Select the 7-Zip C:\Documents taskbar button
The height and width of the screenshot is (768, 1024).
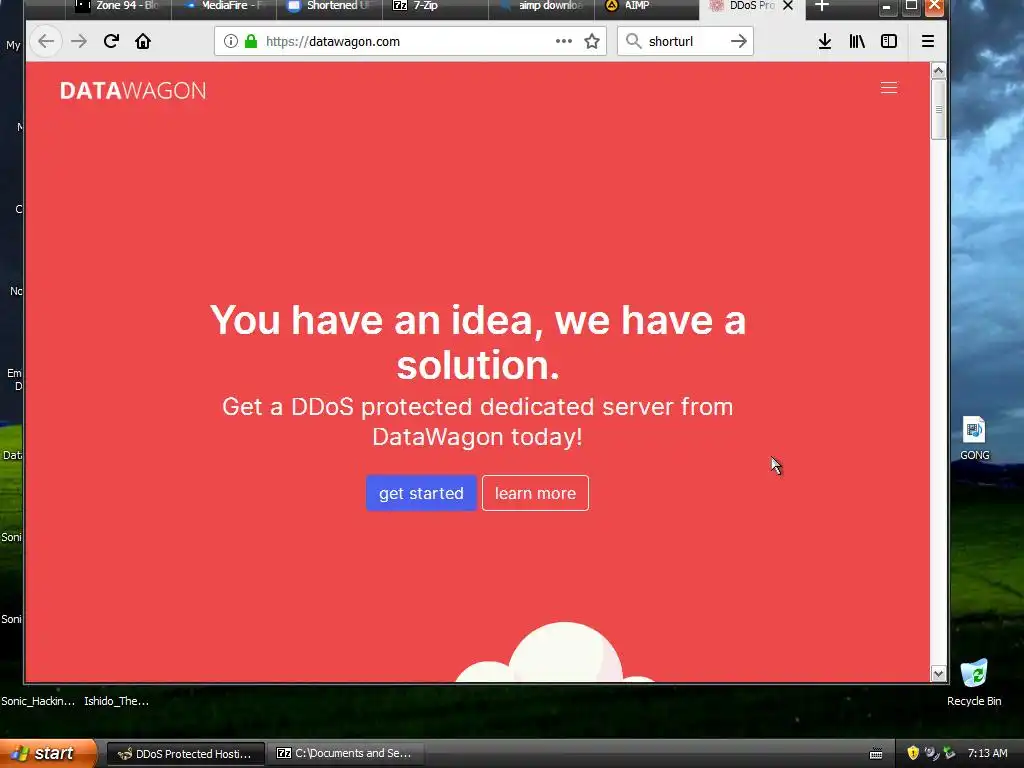tap(346, 754)
